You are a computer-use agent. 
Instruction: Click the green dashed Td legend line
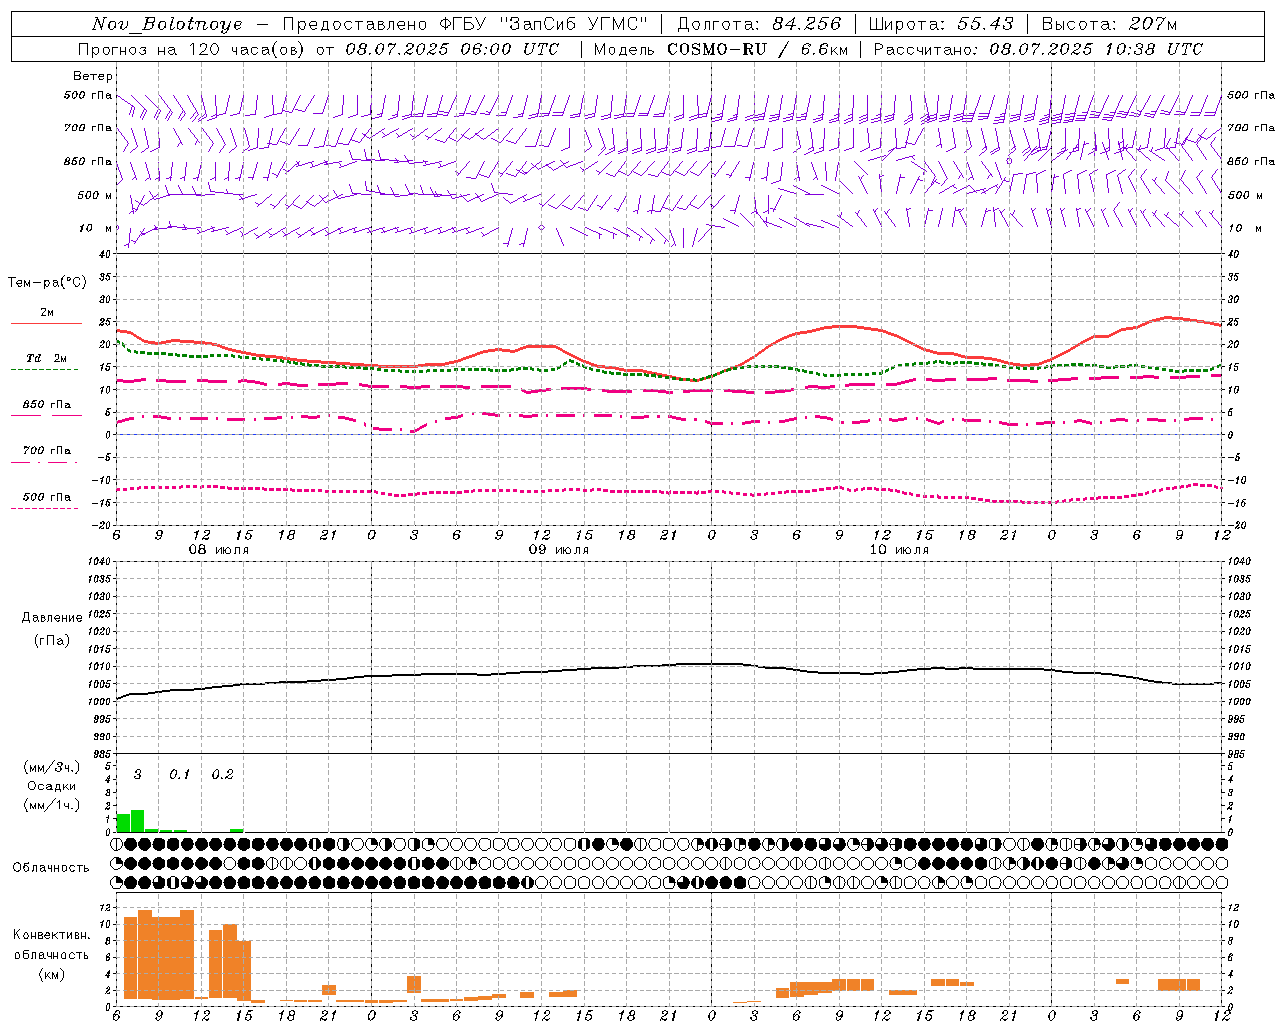pos(44,369)
